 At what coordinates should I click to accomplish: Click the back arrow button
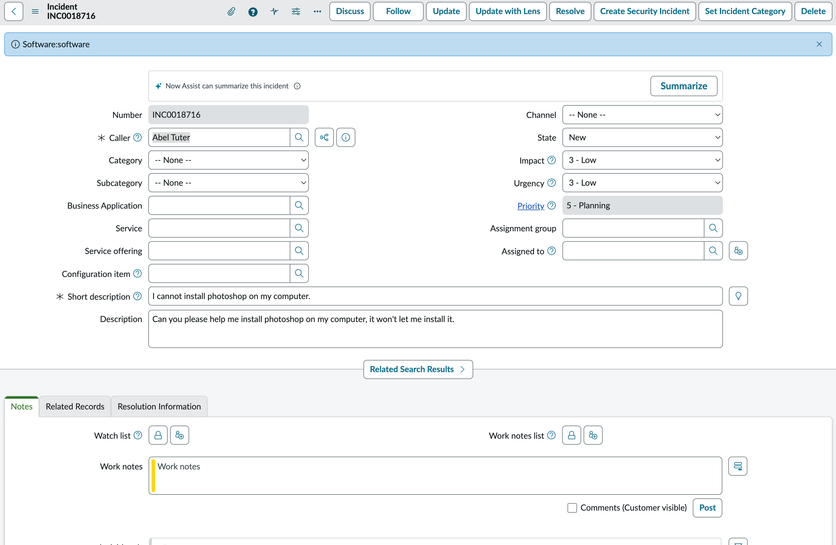pyautogui.click(x=14, y=12)
